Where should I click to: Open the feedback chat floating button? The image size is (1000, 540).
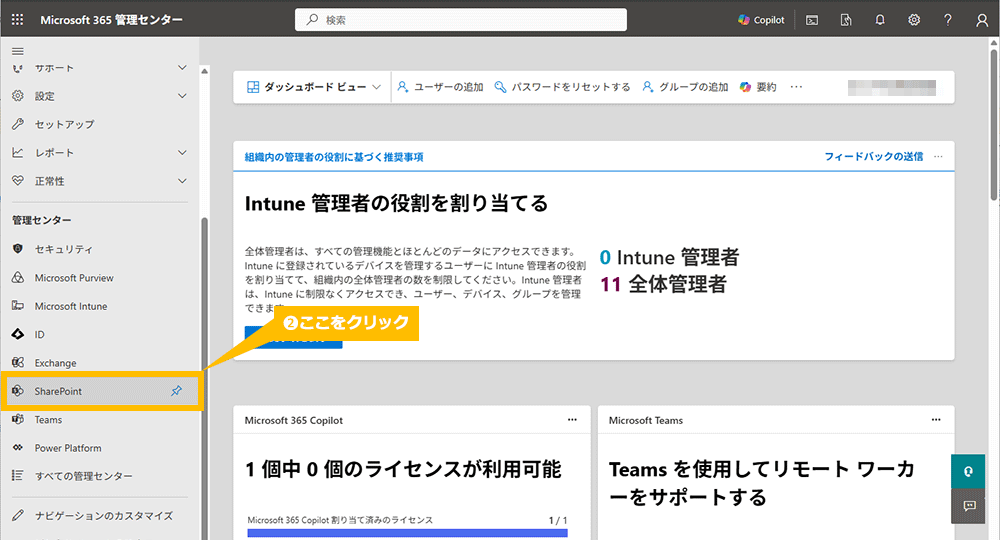click(x=968, y=506)
